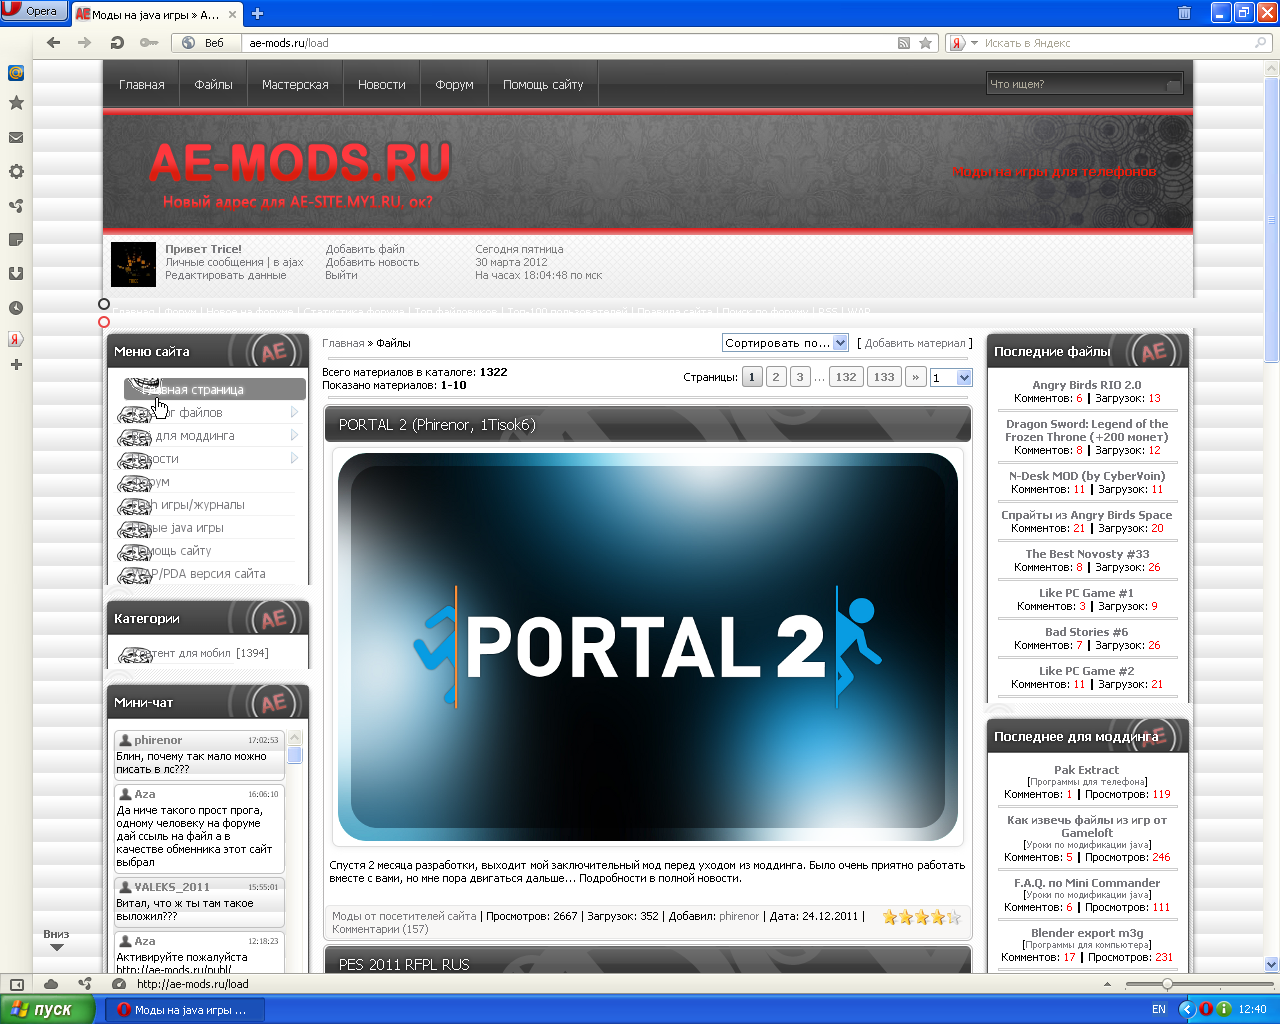Open the password manager key icon
1280x1024 pixels.
[x=149, y=43]
